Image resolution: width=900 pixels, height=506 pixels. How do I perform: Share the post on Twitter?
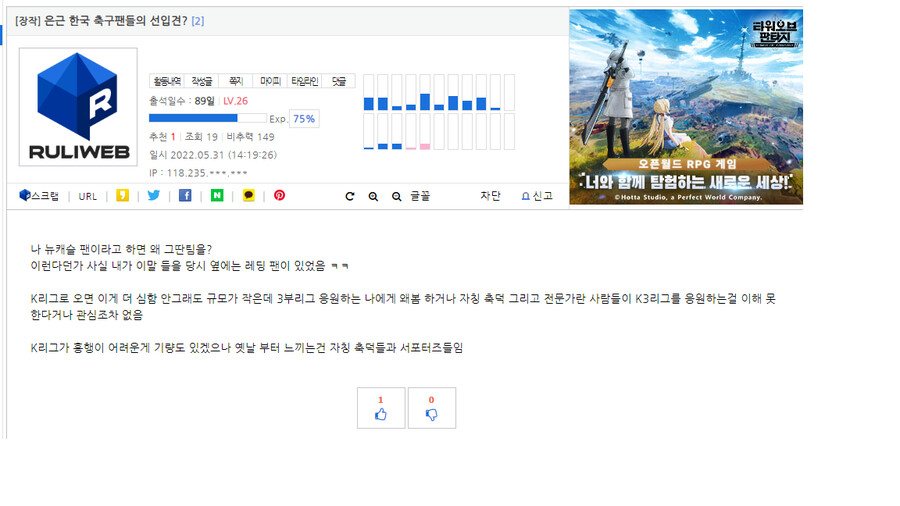(154, 196)
